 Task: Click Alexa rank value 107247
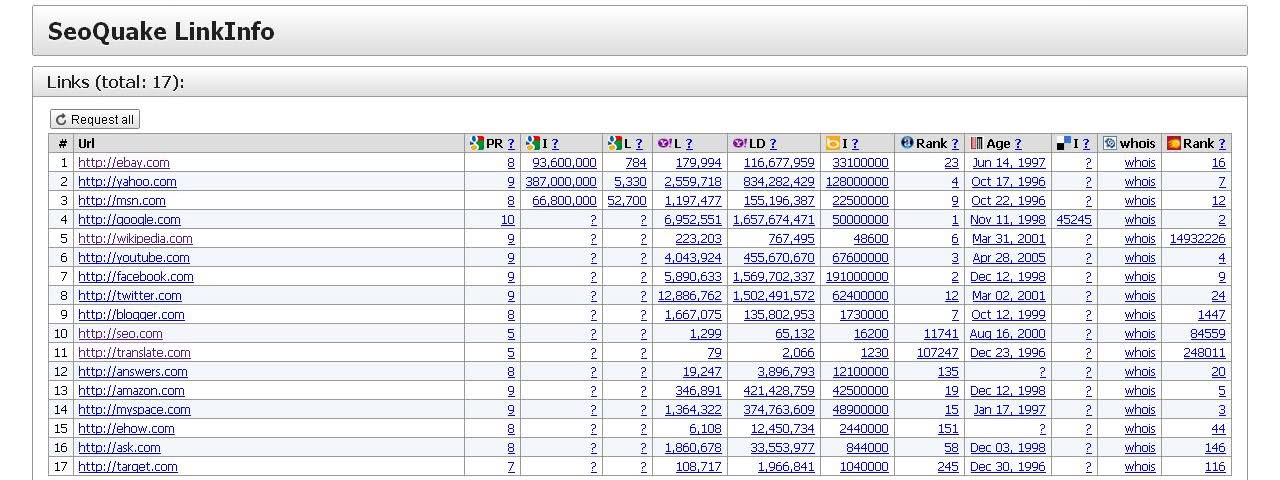938,353
